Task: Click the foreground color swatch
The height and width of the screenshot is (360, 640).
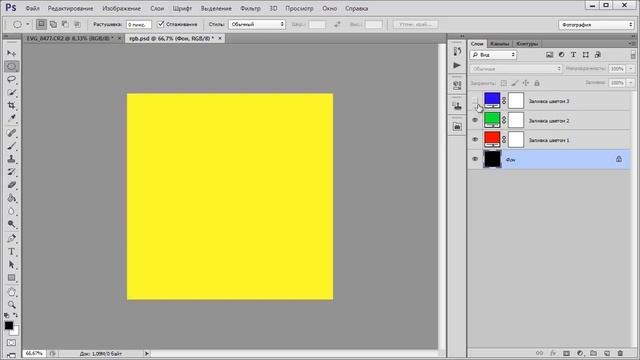Action: pyautogui.click(x=9, y=325)
